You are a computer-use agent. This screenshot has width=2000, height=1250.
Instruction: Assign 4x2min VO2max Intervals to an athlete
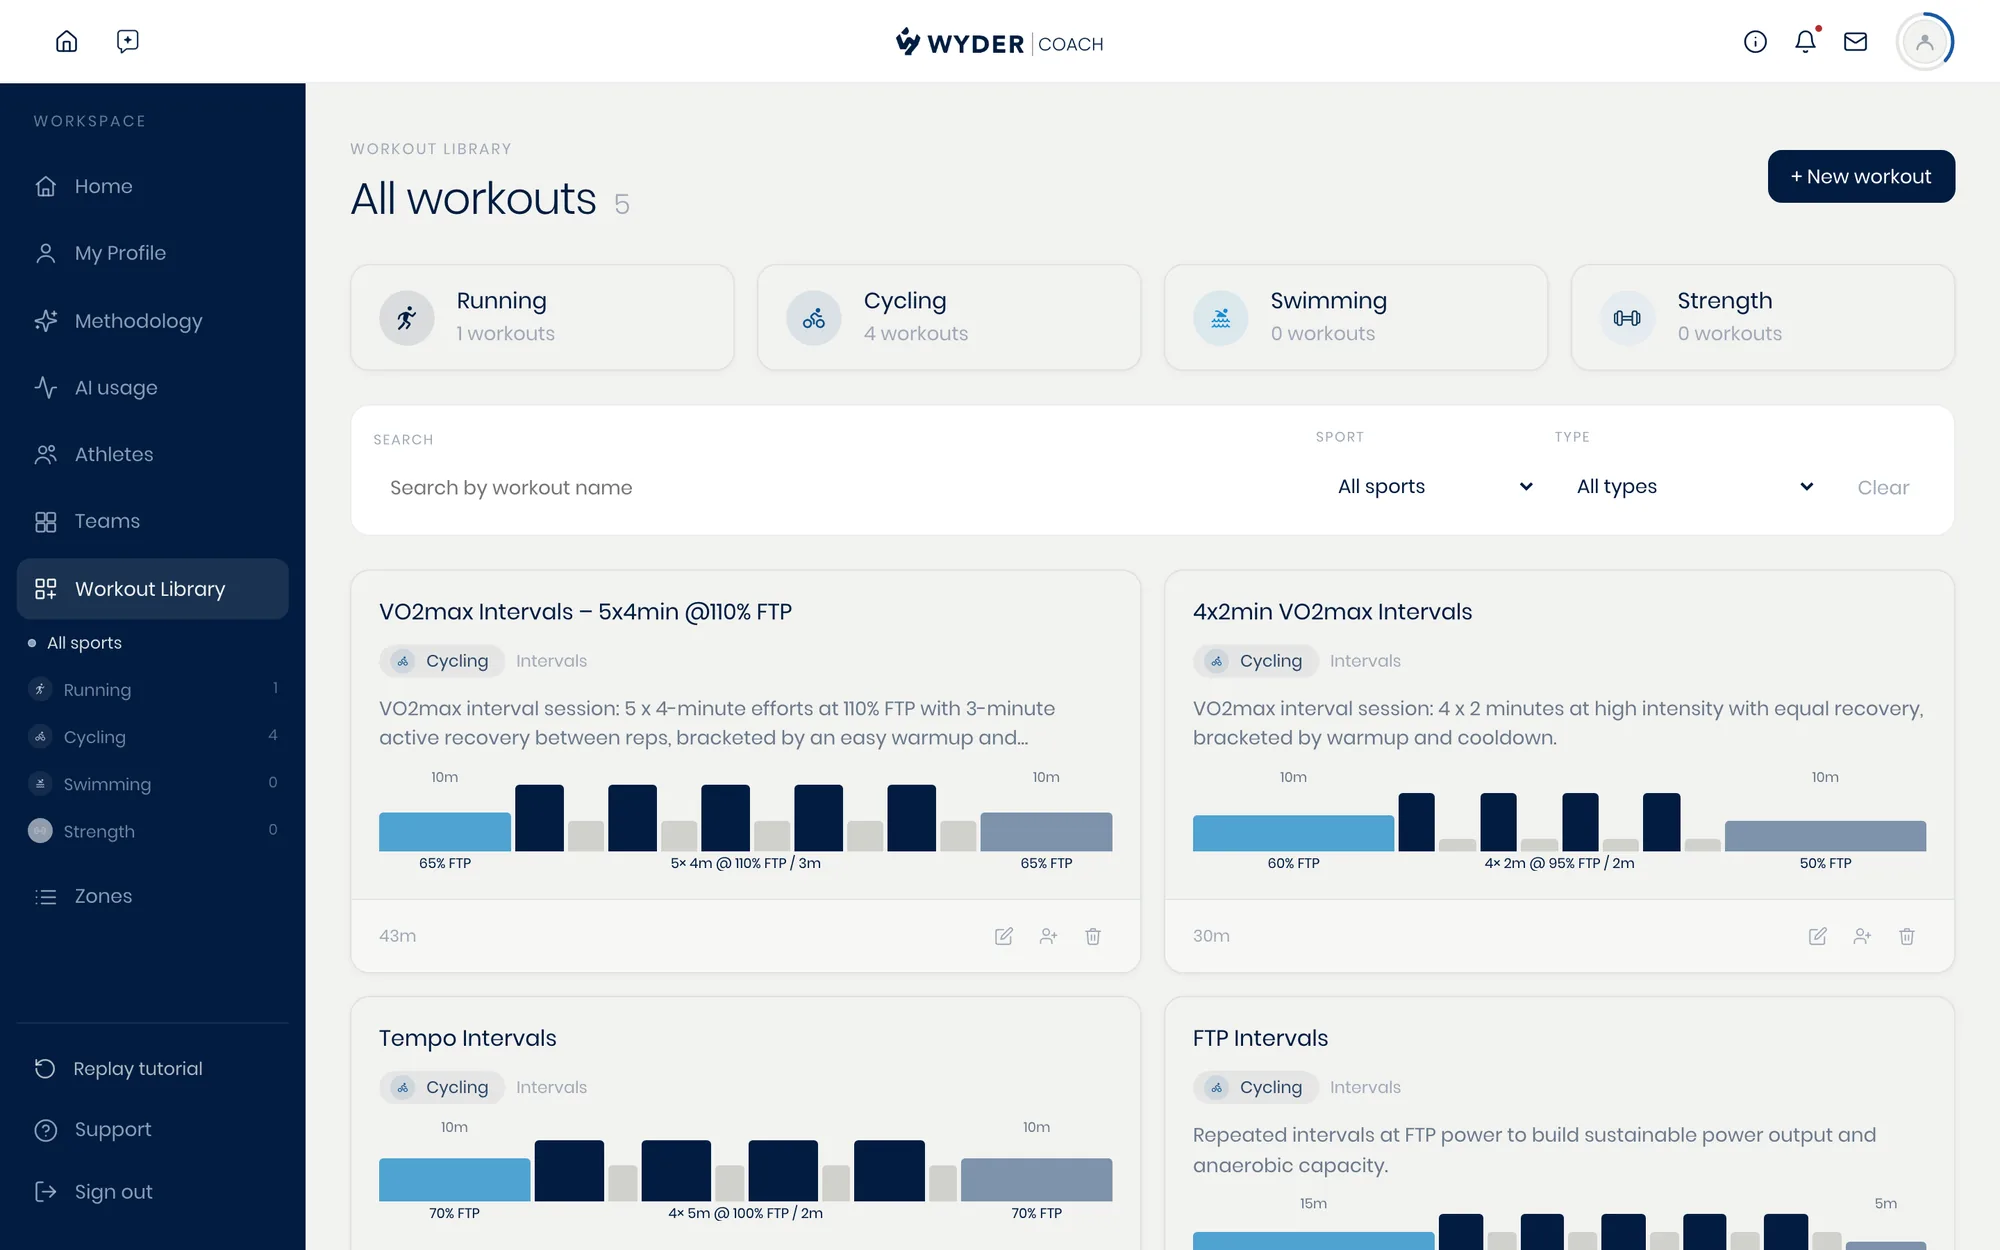(1862, 936)
